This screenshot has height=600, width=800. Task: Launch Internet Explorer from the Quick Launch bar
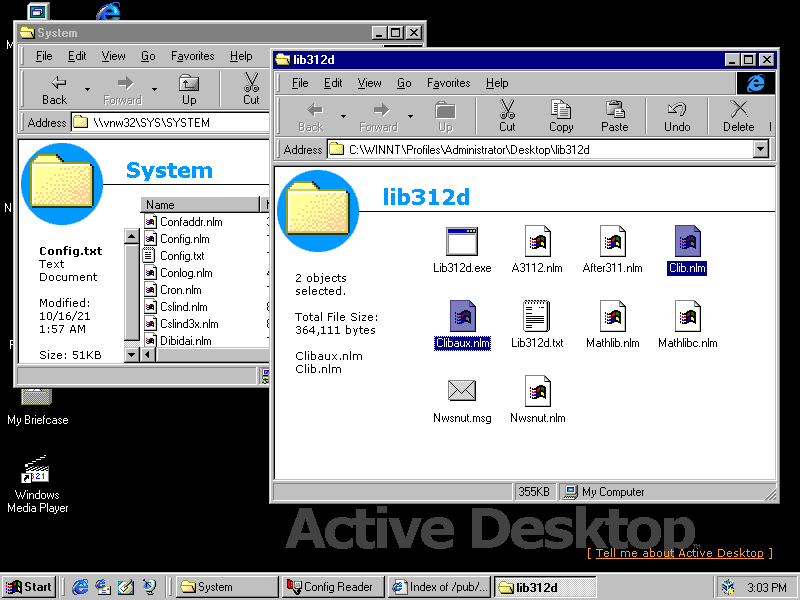[80, 587]
